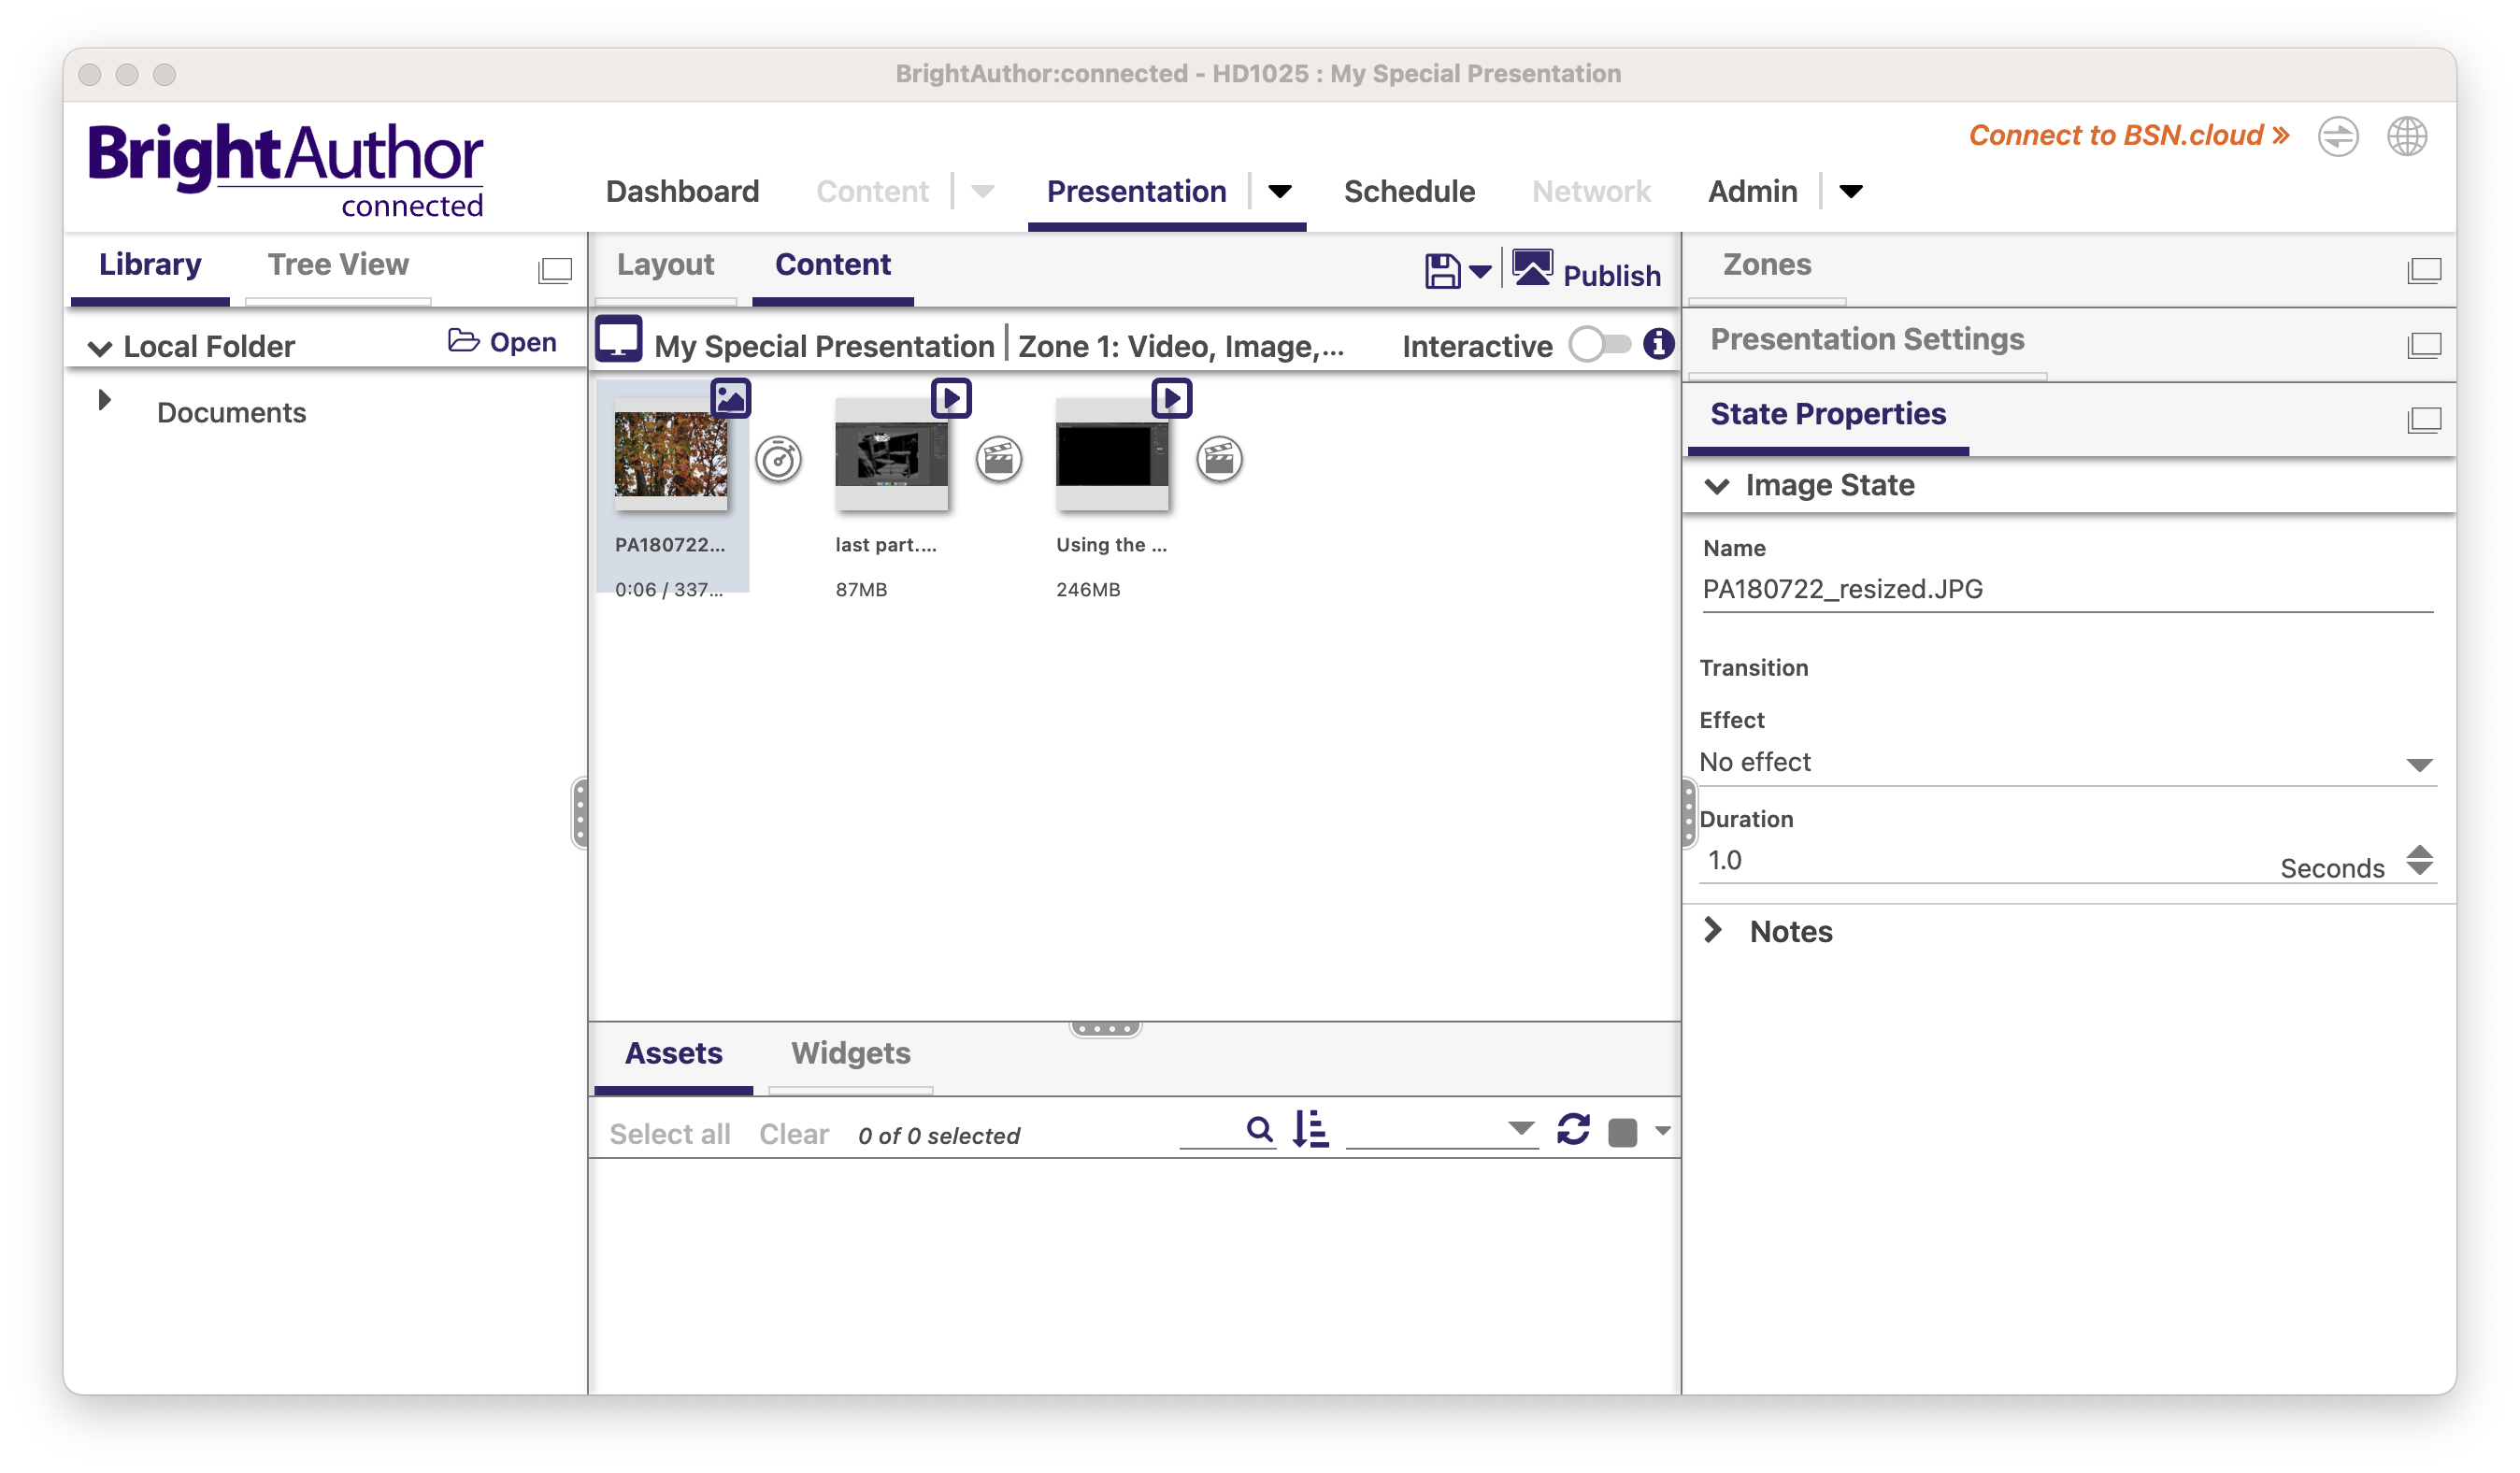
Task: Click media end event icon after Using the
Action: (x=1219, y=460)
